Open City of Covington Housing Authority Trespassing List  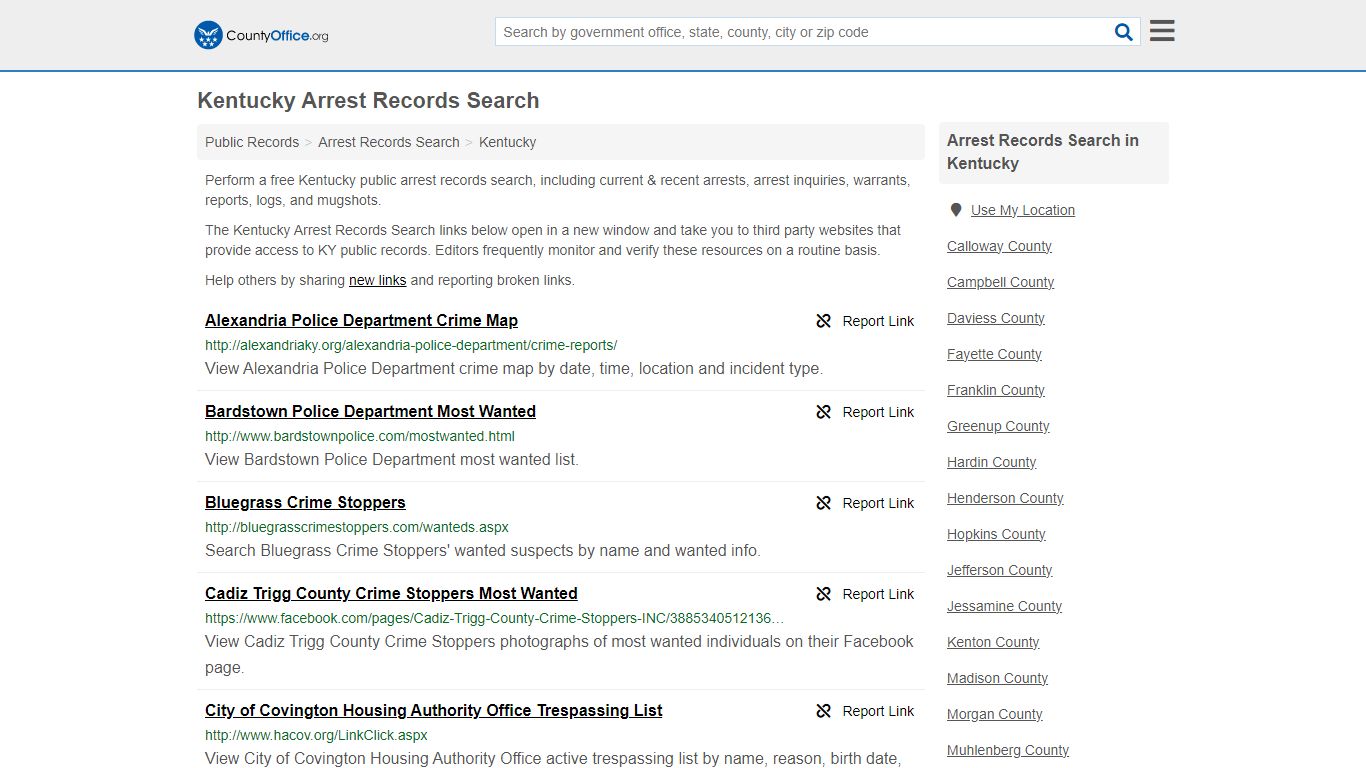[x=434, y=710]
